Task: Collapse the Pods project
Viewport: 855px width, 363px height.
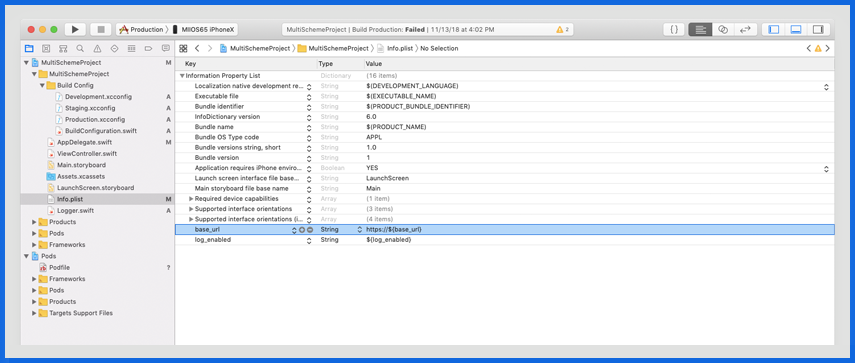Action: coord(26,256)
